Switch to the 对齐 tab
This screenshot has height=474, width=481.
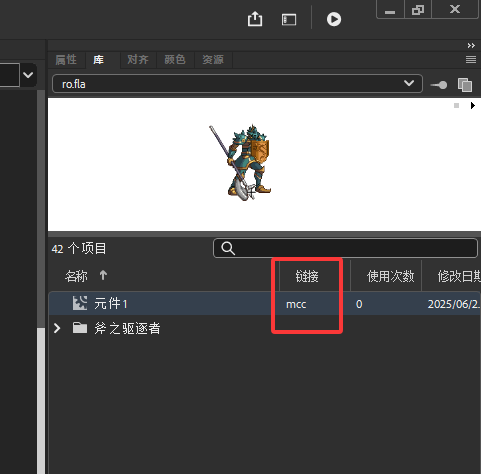pyautogui.click(x=138, y=60)
